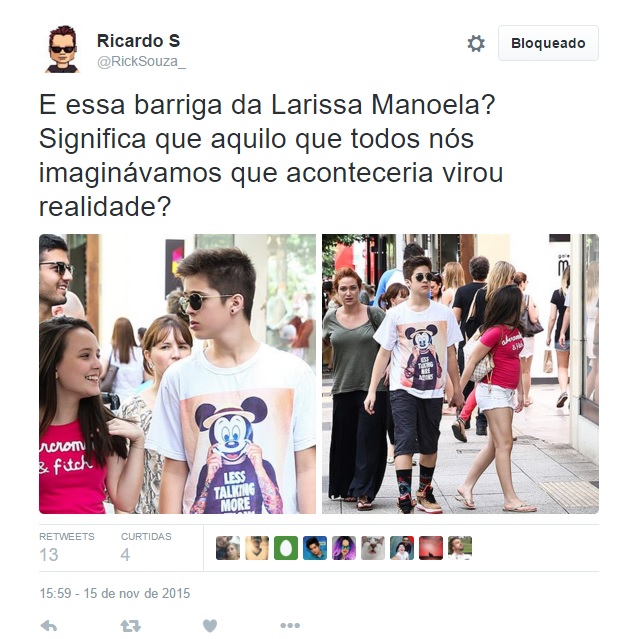This screenshot has width=639, height=639.
Task: Open the @RickSouza_ handle link
Action: (141, 62)
